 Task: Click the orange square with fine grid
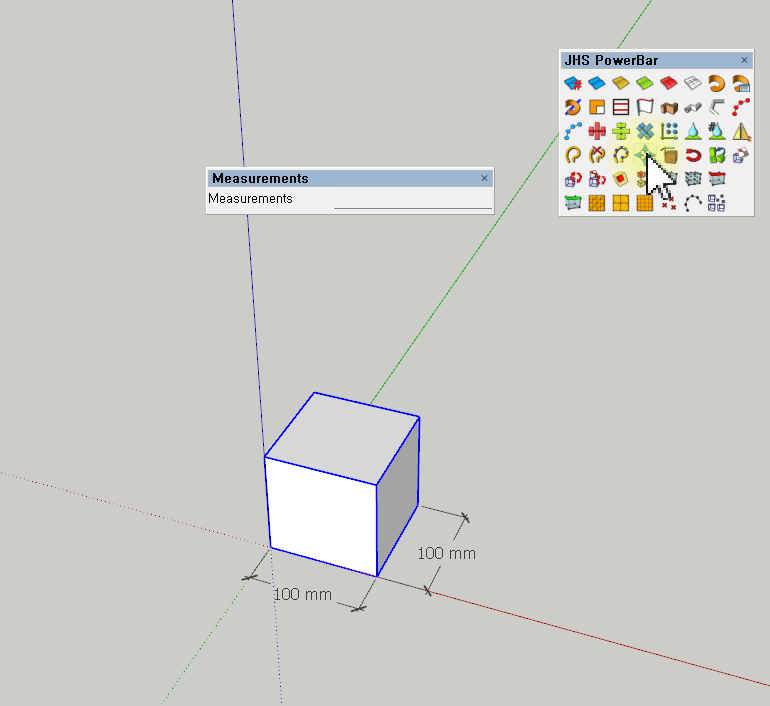point(645,203)
